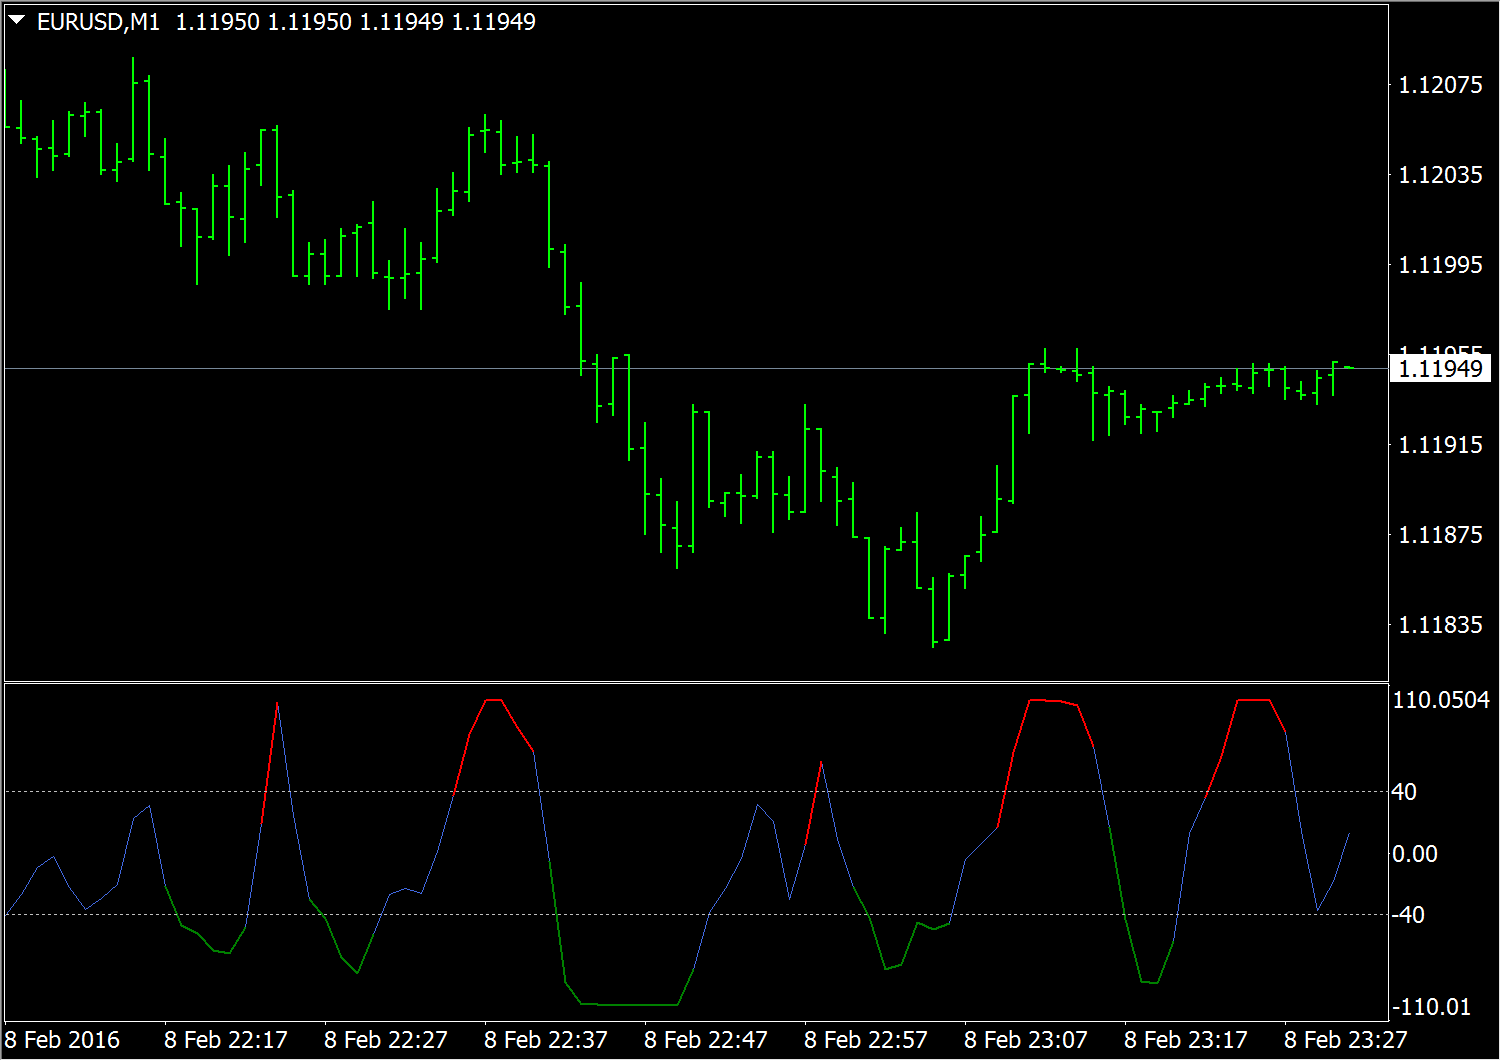This screenshot has height=1061, width=1501.
Task: Click the 8 Feb 22:17 time label
Action: tap(226, 1040)
